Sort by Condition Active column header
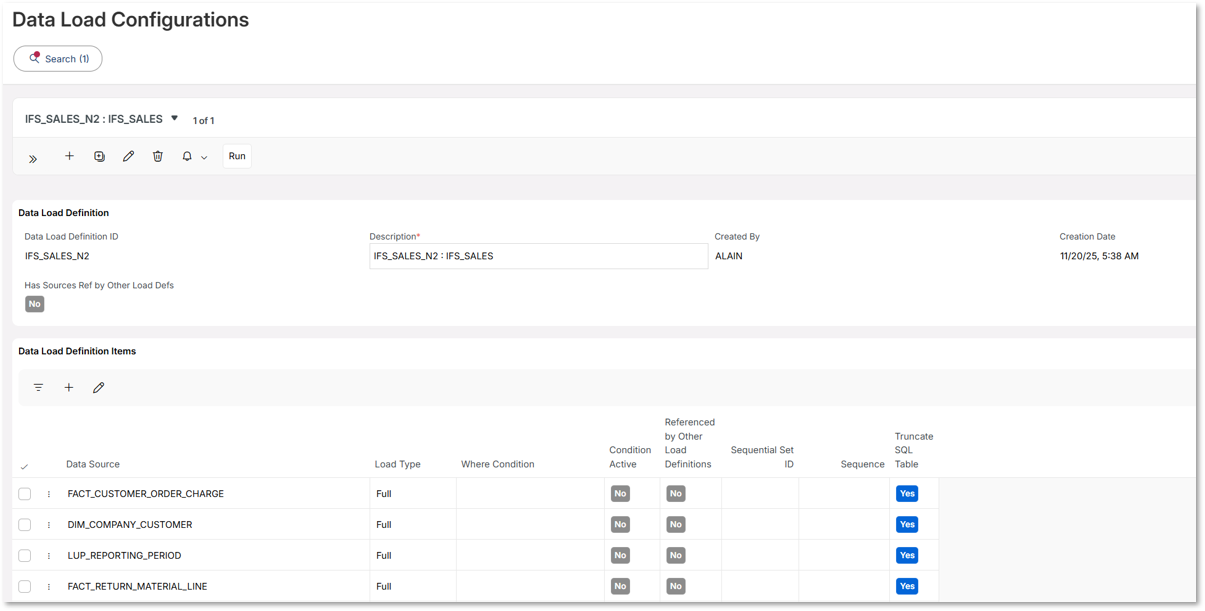Viewport: 1205px width, 611px height. (630, 457)
